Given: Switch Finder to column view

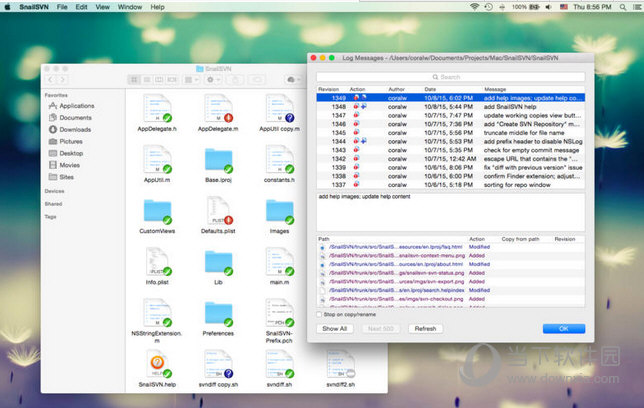Looking at the screenshot, I should pyautogui.click(x=159, y=80).
